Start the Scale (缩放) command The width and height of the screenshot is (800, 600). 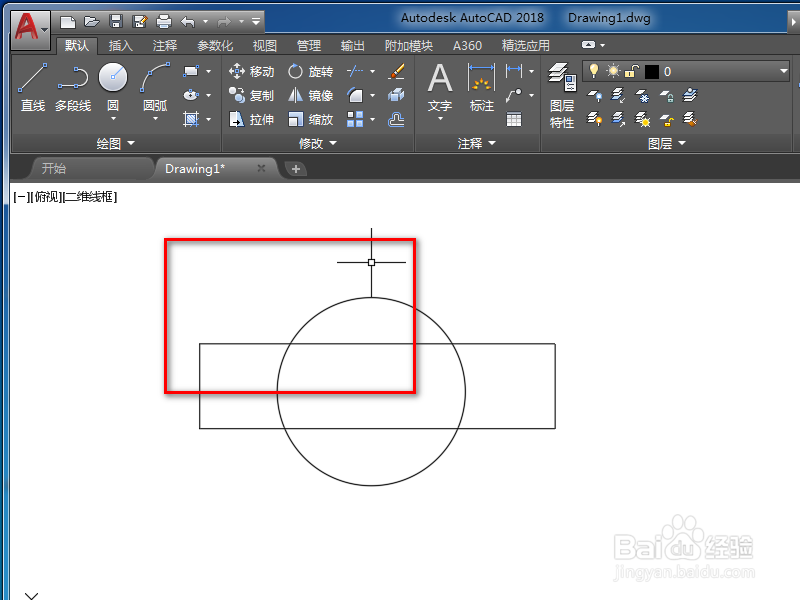310,119
